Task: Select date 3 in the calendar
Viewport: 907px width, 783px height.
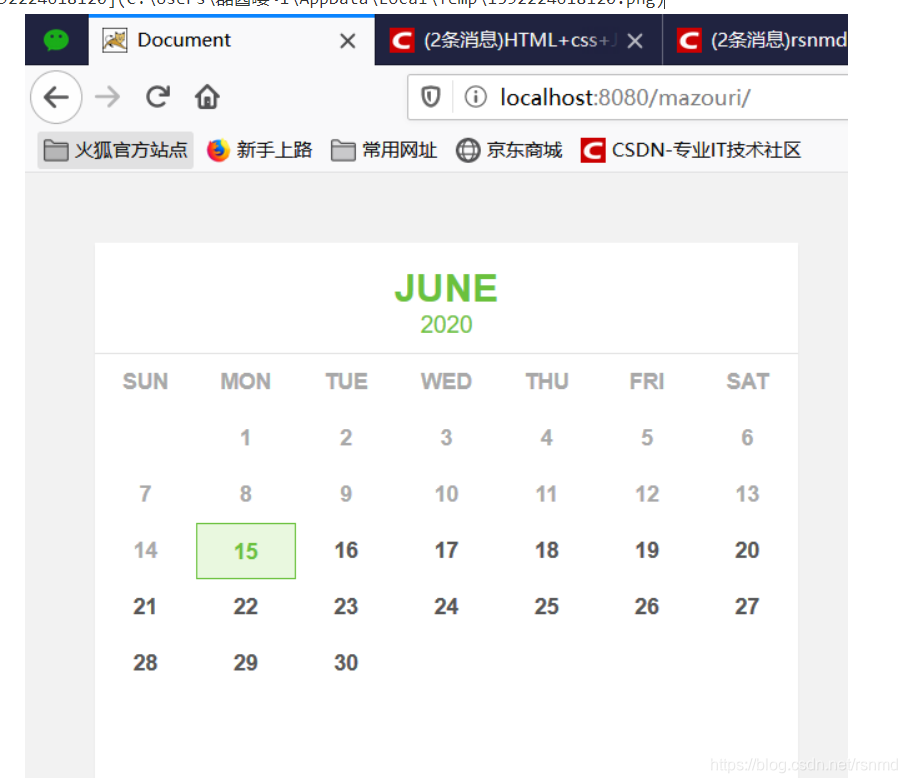Action: 446,438
